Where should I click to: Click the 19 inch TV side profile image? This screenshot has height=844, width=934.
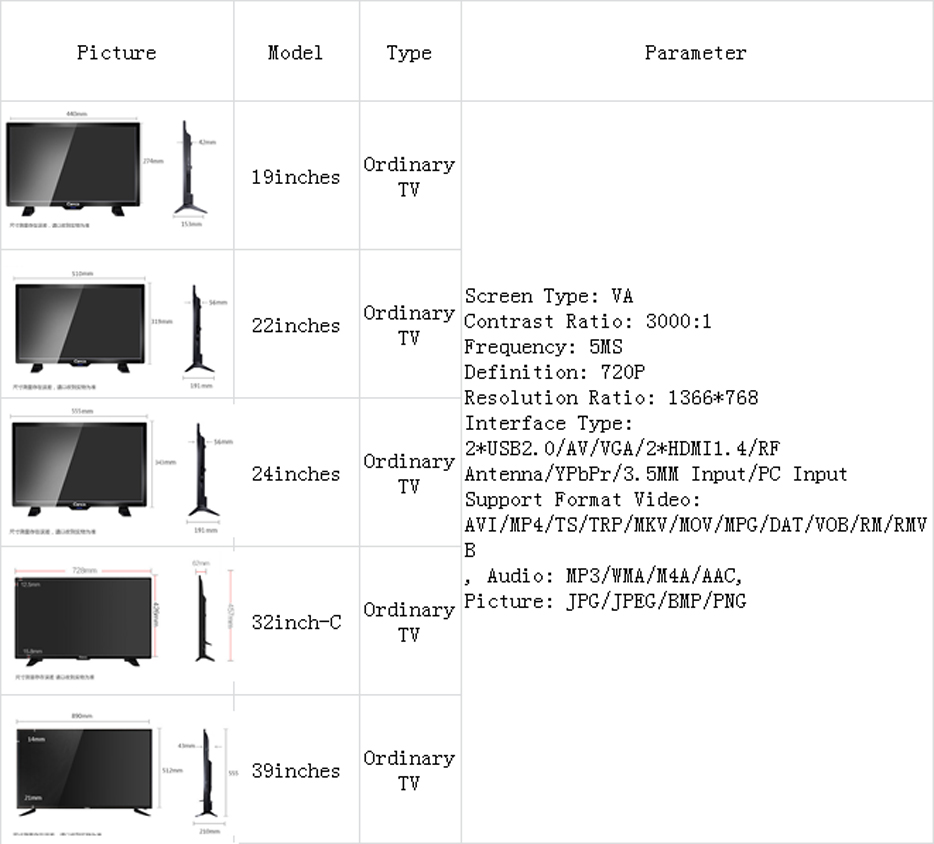[187, 168]
